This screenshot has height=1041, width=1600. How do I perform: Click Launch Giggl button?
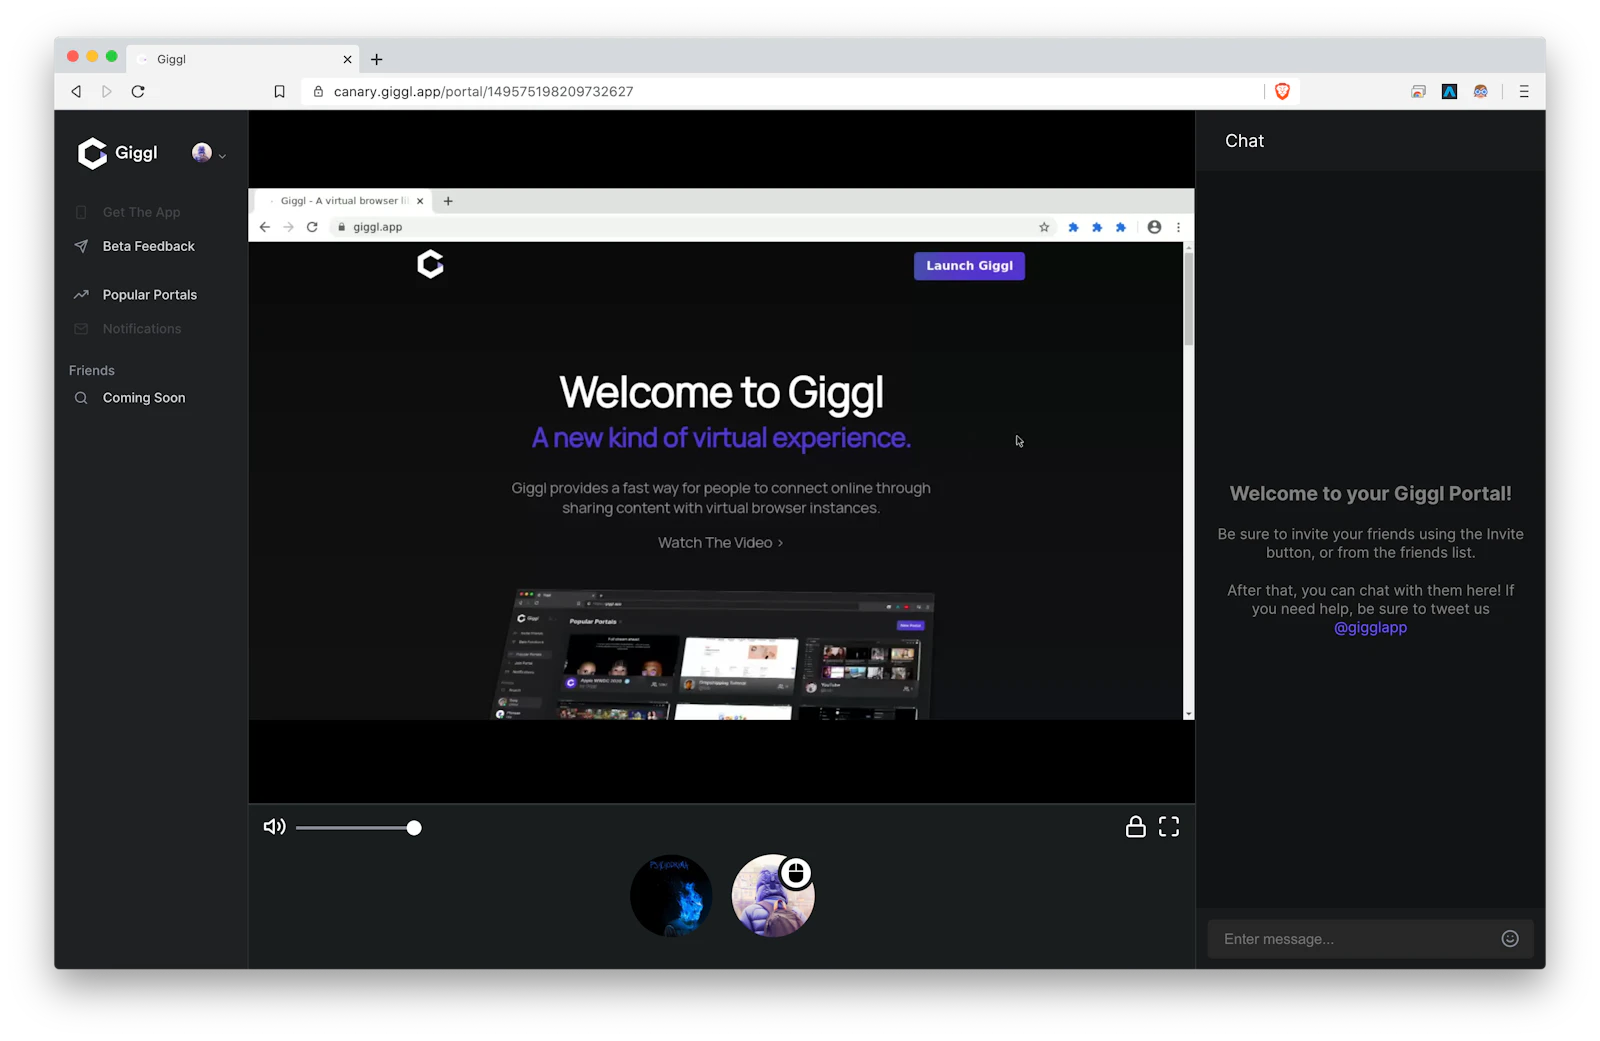point(969,266)
